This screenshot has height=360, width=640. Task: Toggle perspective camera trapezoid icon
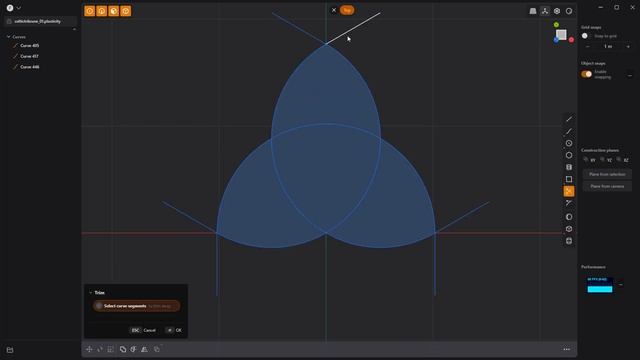[533, 11]
